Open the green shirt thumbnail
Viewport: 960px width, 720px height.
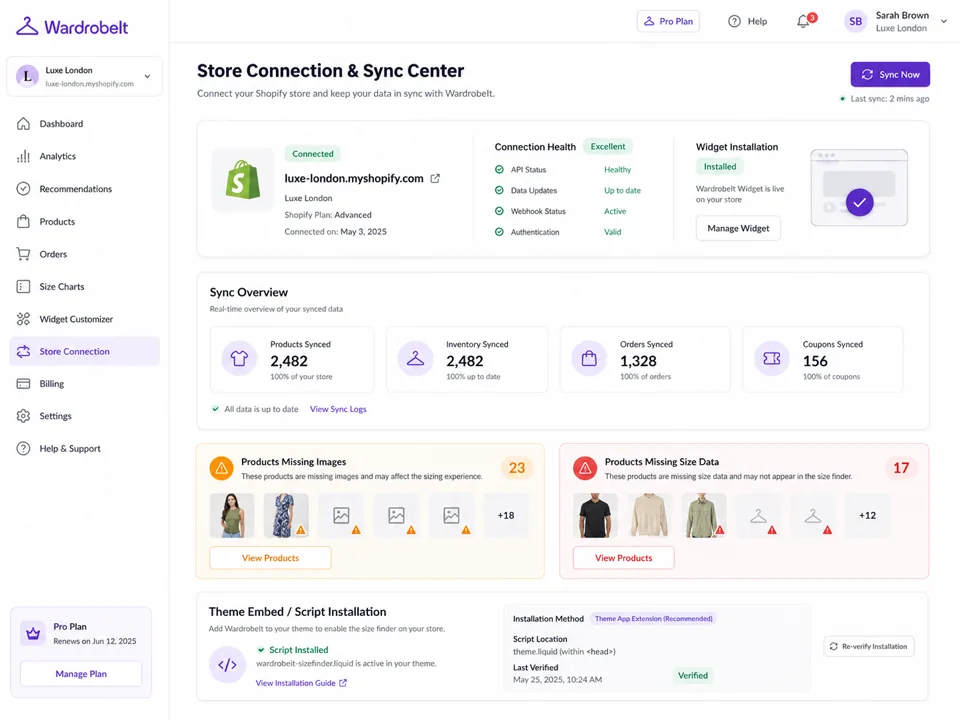[x=703, y=516]
